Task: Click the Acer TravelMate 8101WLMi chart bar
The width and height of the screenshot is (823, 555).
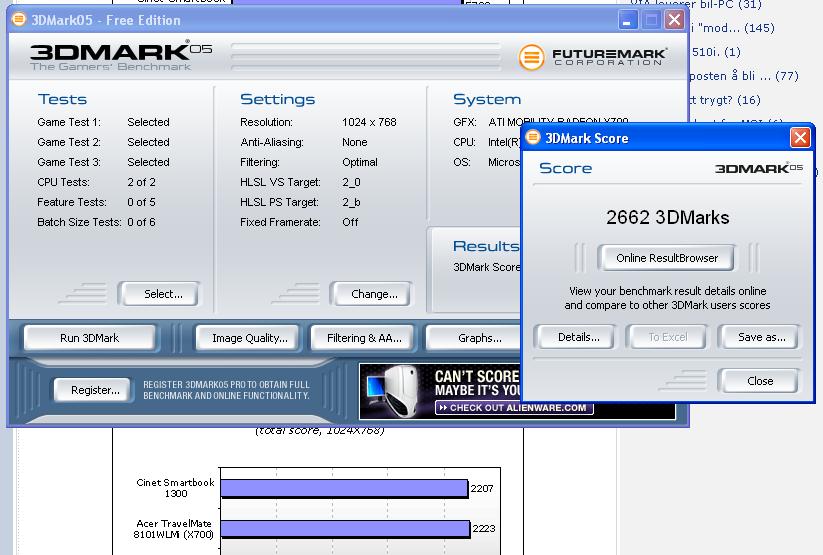Action: (345, 529)
